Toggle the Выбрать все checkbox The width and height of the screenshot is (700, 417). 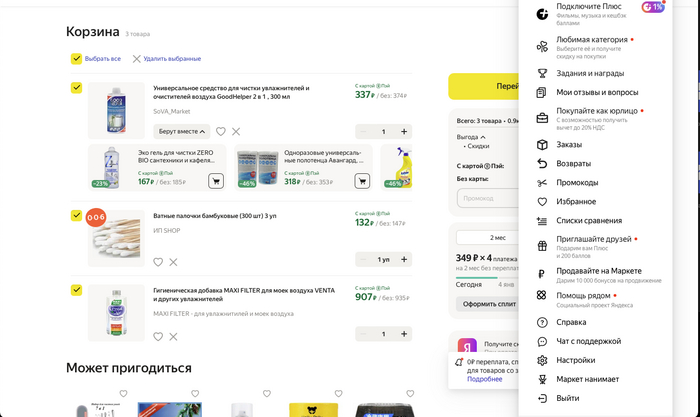[x=76, y=59]
